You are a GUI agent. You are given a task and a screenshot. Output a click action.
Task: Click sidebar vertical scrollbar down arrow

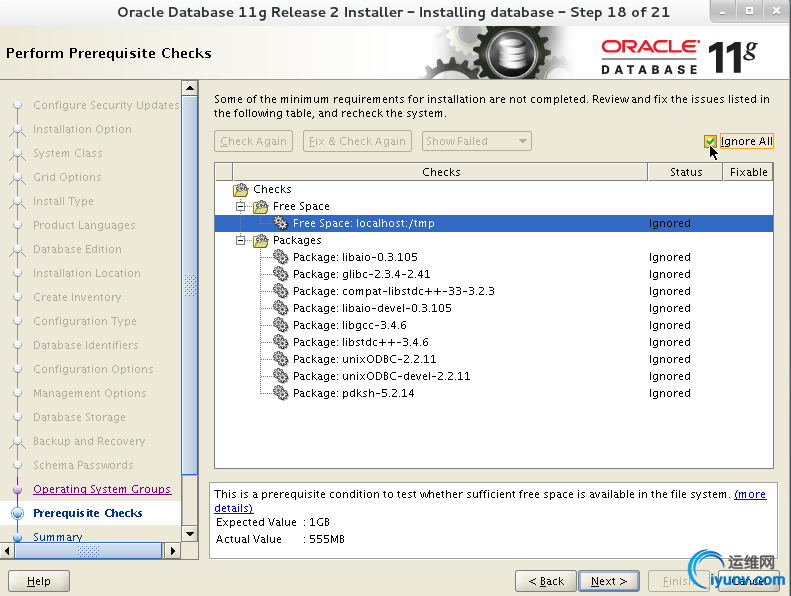(x=190, y=533)
